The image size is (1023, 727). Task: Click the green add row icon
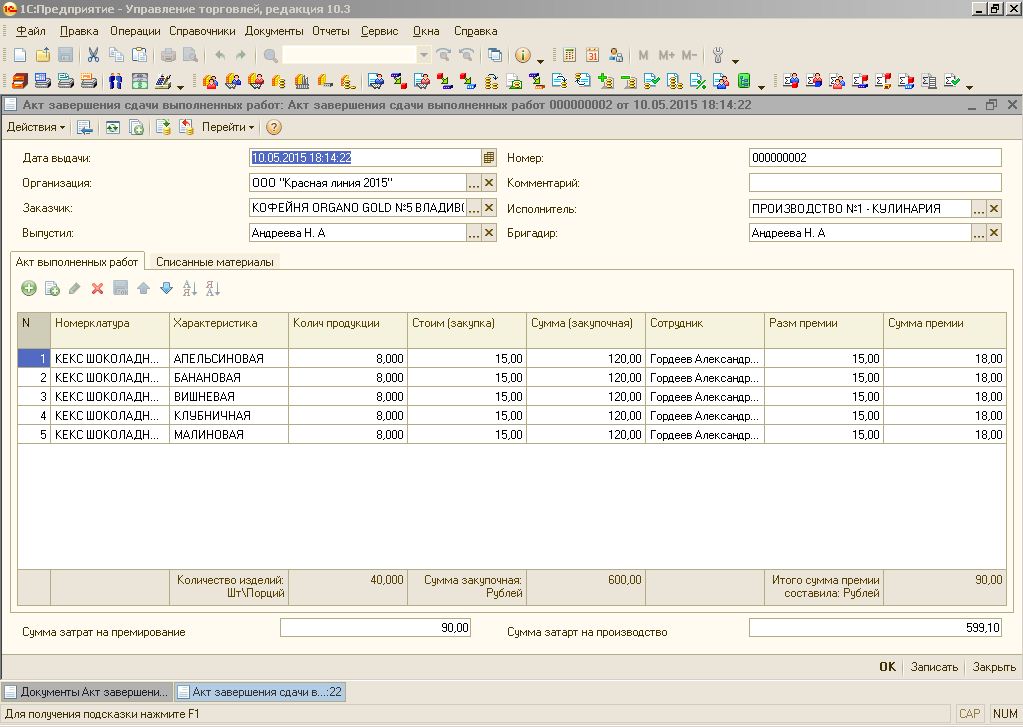tap(29, 288)
